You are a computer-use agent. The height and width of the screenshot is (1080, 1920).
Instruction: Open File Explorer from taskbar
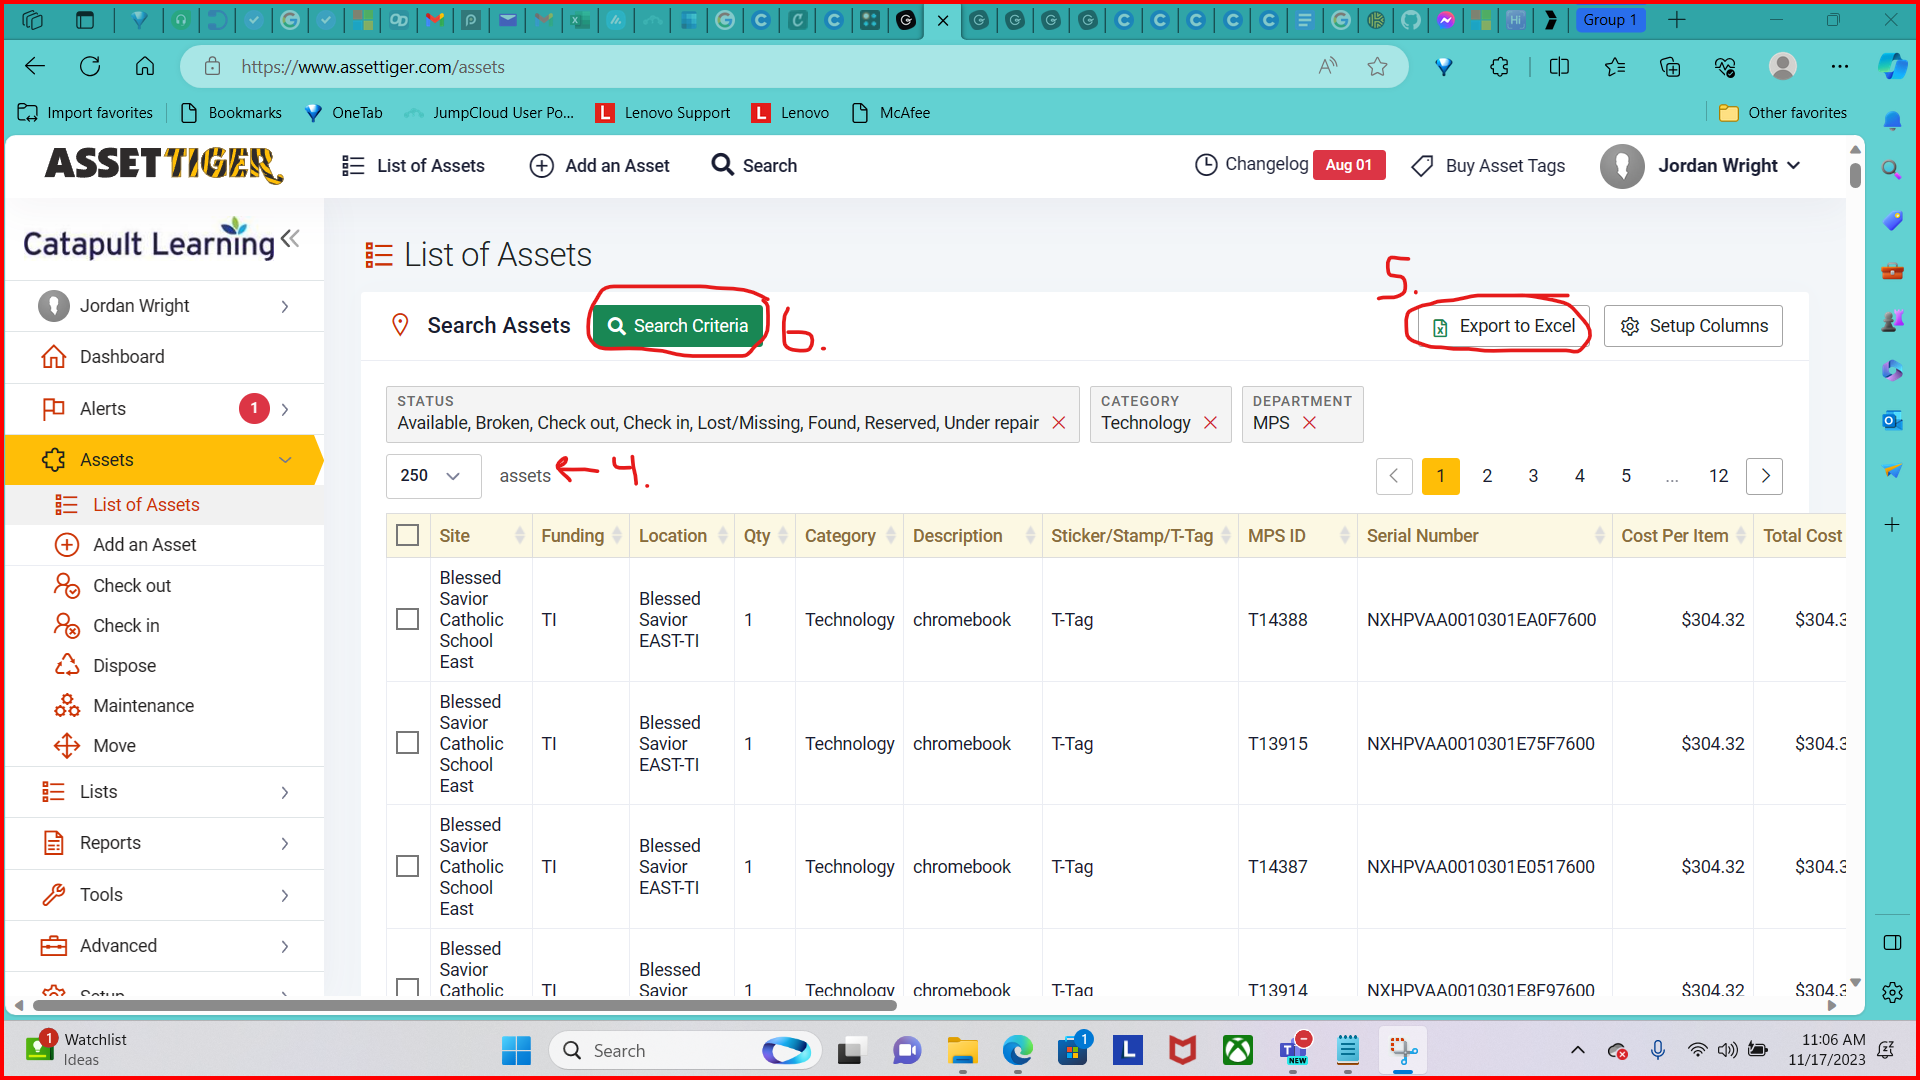(x=962, y=1050)
